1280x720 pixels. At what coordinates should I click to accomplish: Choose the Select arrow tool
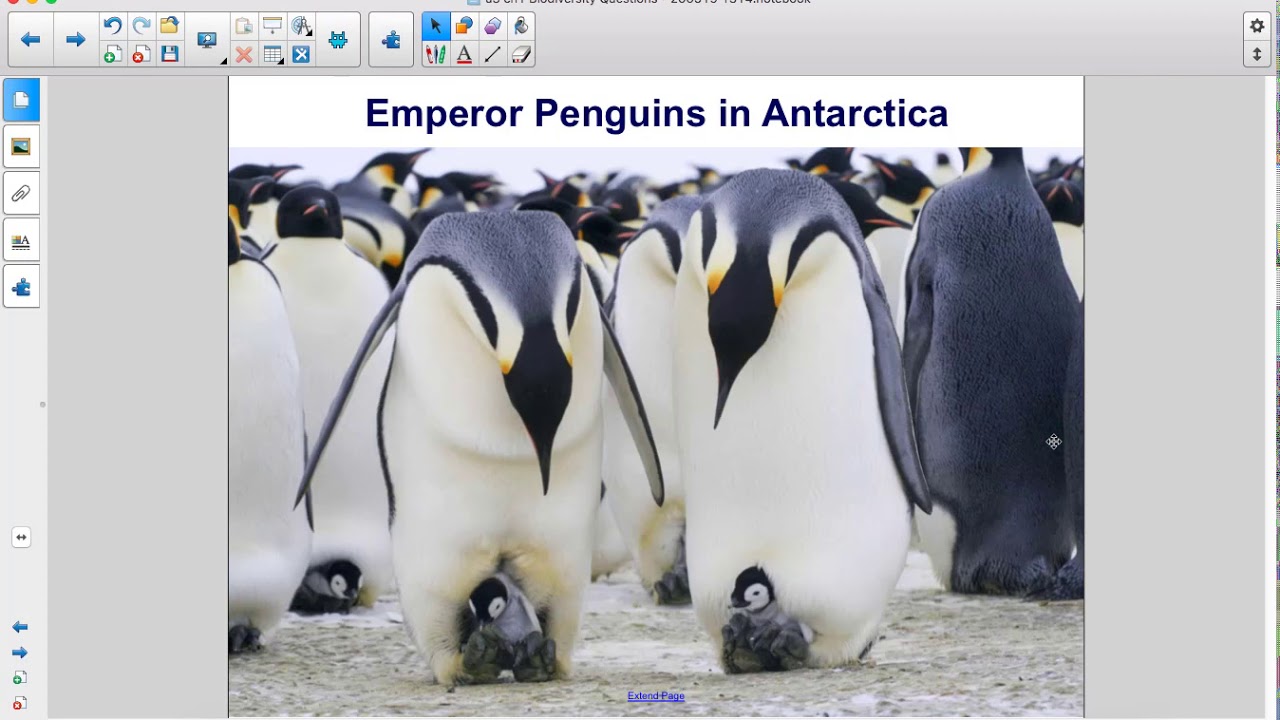435,26
